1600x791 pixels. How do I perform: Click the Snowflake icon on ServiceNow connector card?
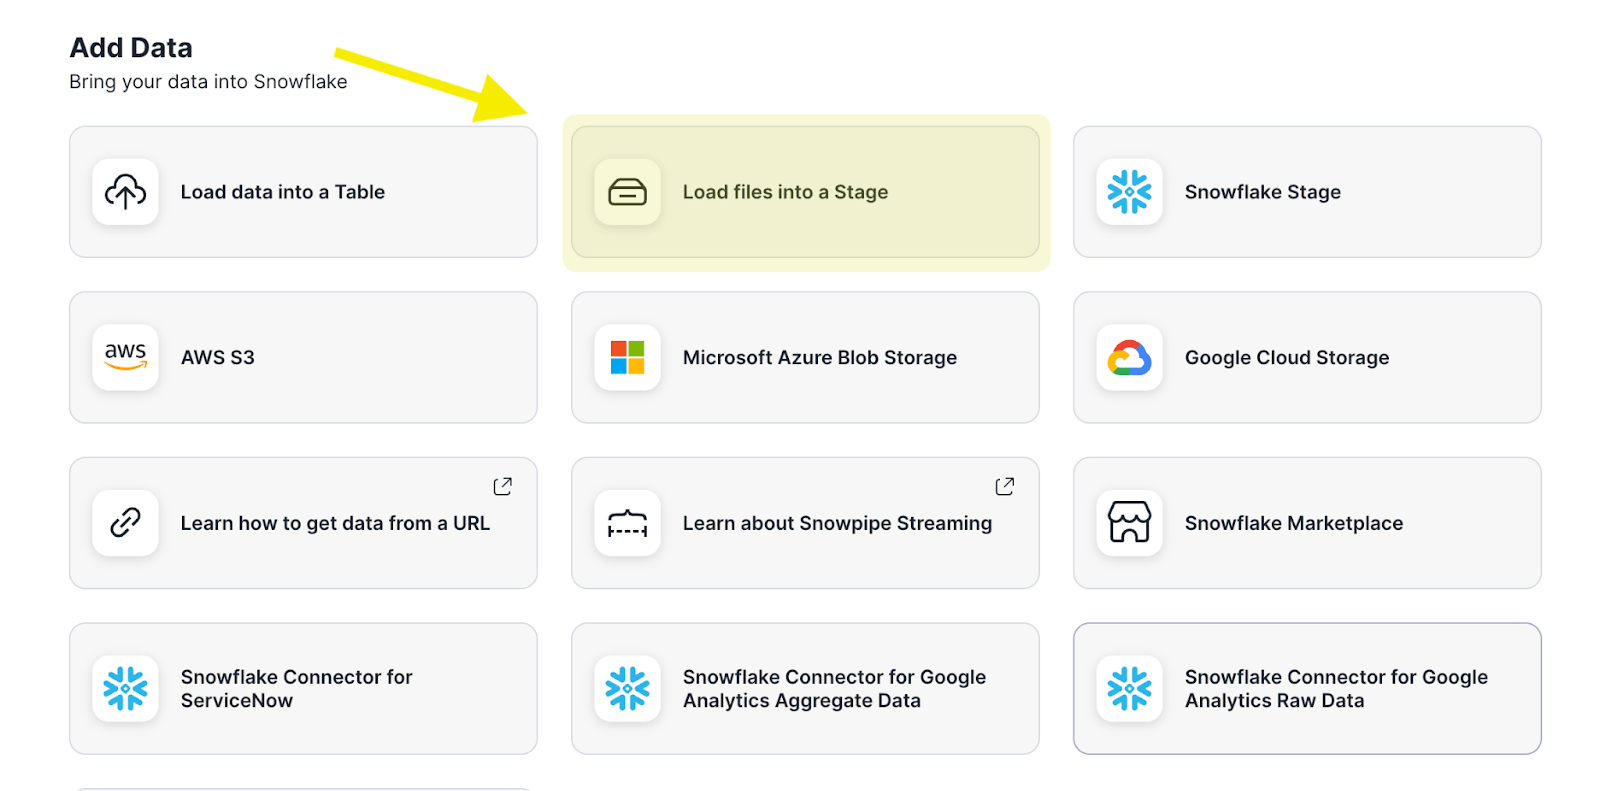click(x=124, y=688)
